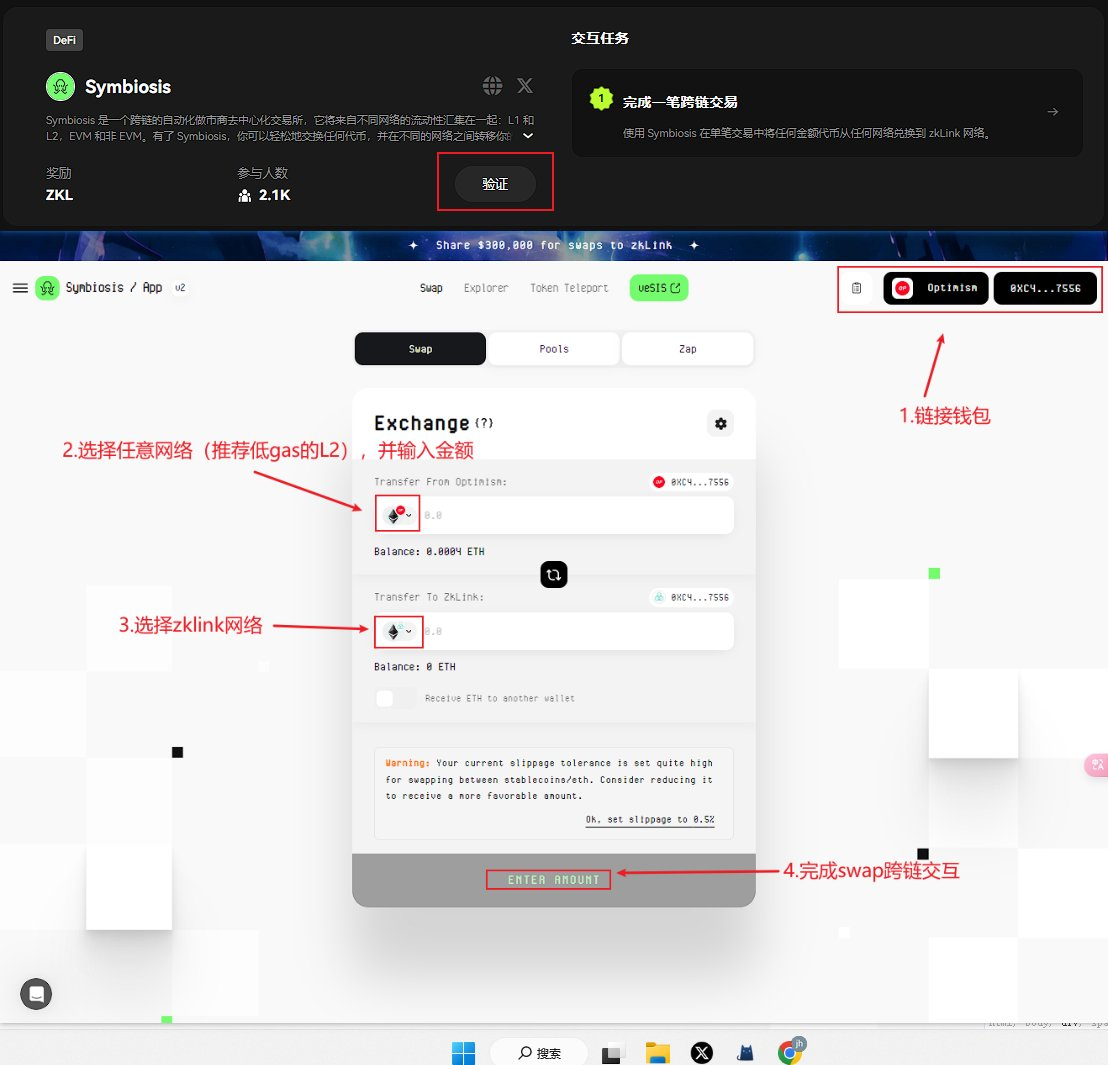
Task: Open the transaction history clipboard icon
Action: tap(856, 288)
